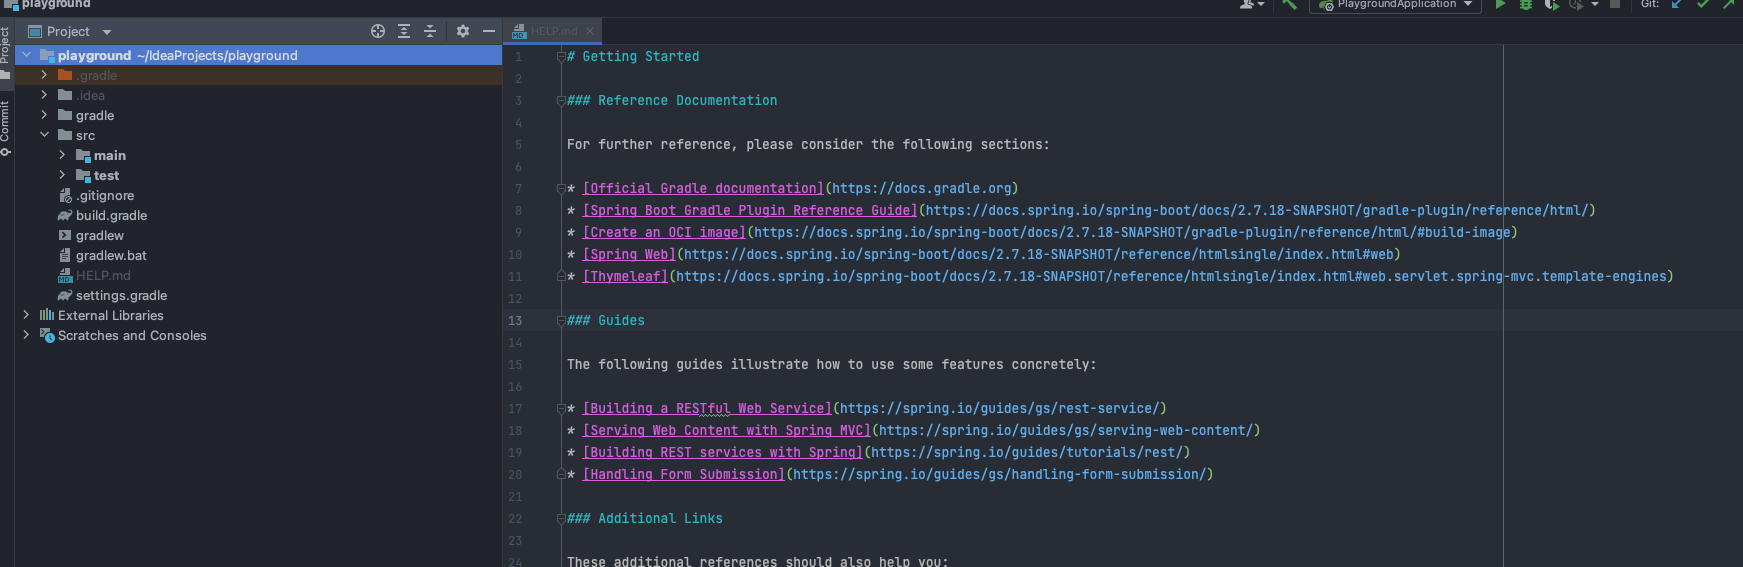This screenshot has width=1743, height=567.
Task: Click the Select Opened File locate icon
Action: pyautogui.click(x=378, y=31)
